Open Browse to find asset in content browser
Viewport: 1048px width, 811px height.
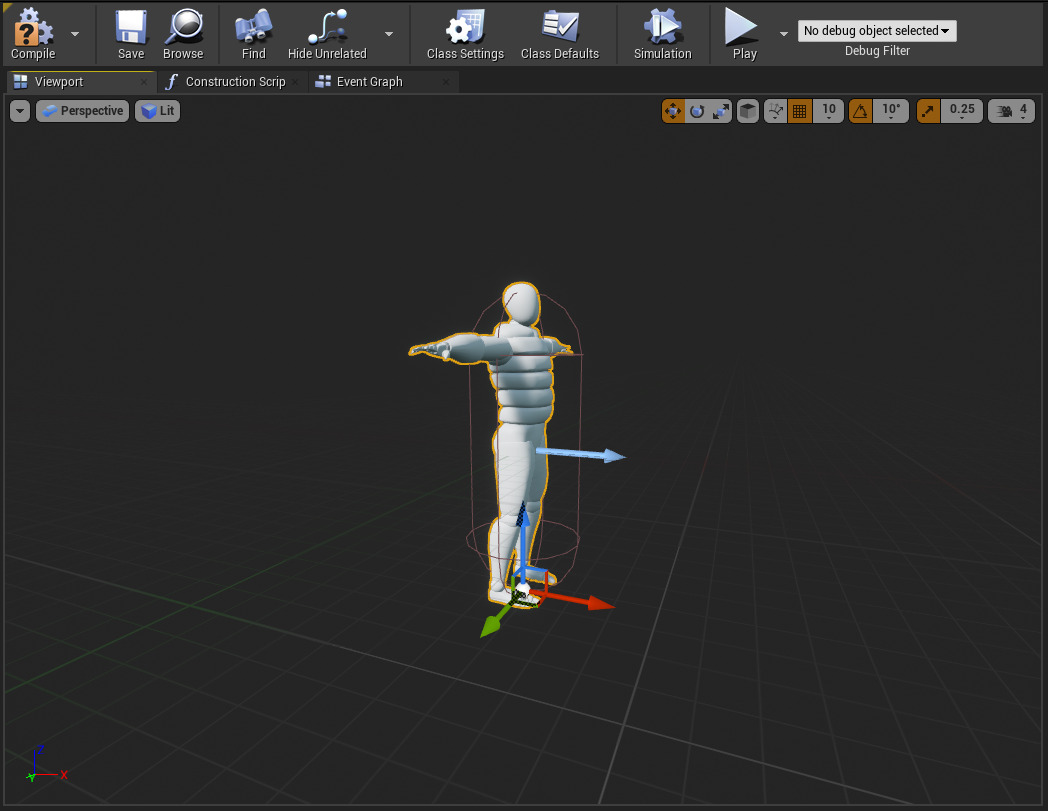[x=183, y=28]
